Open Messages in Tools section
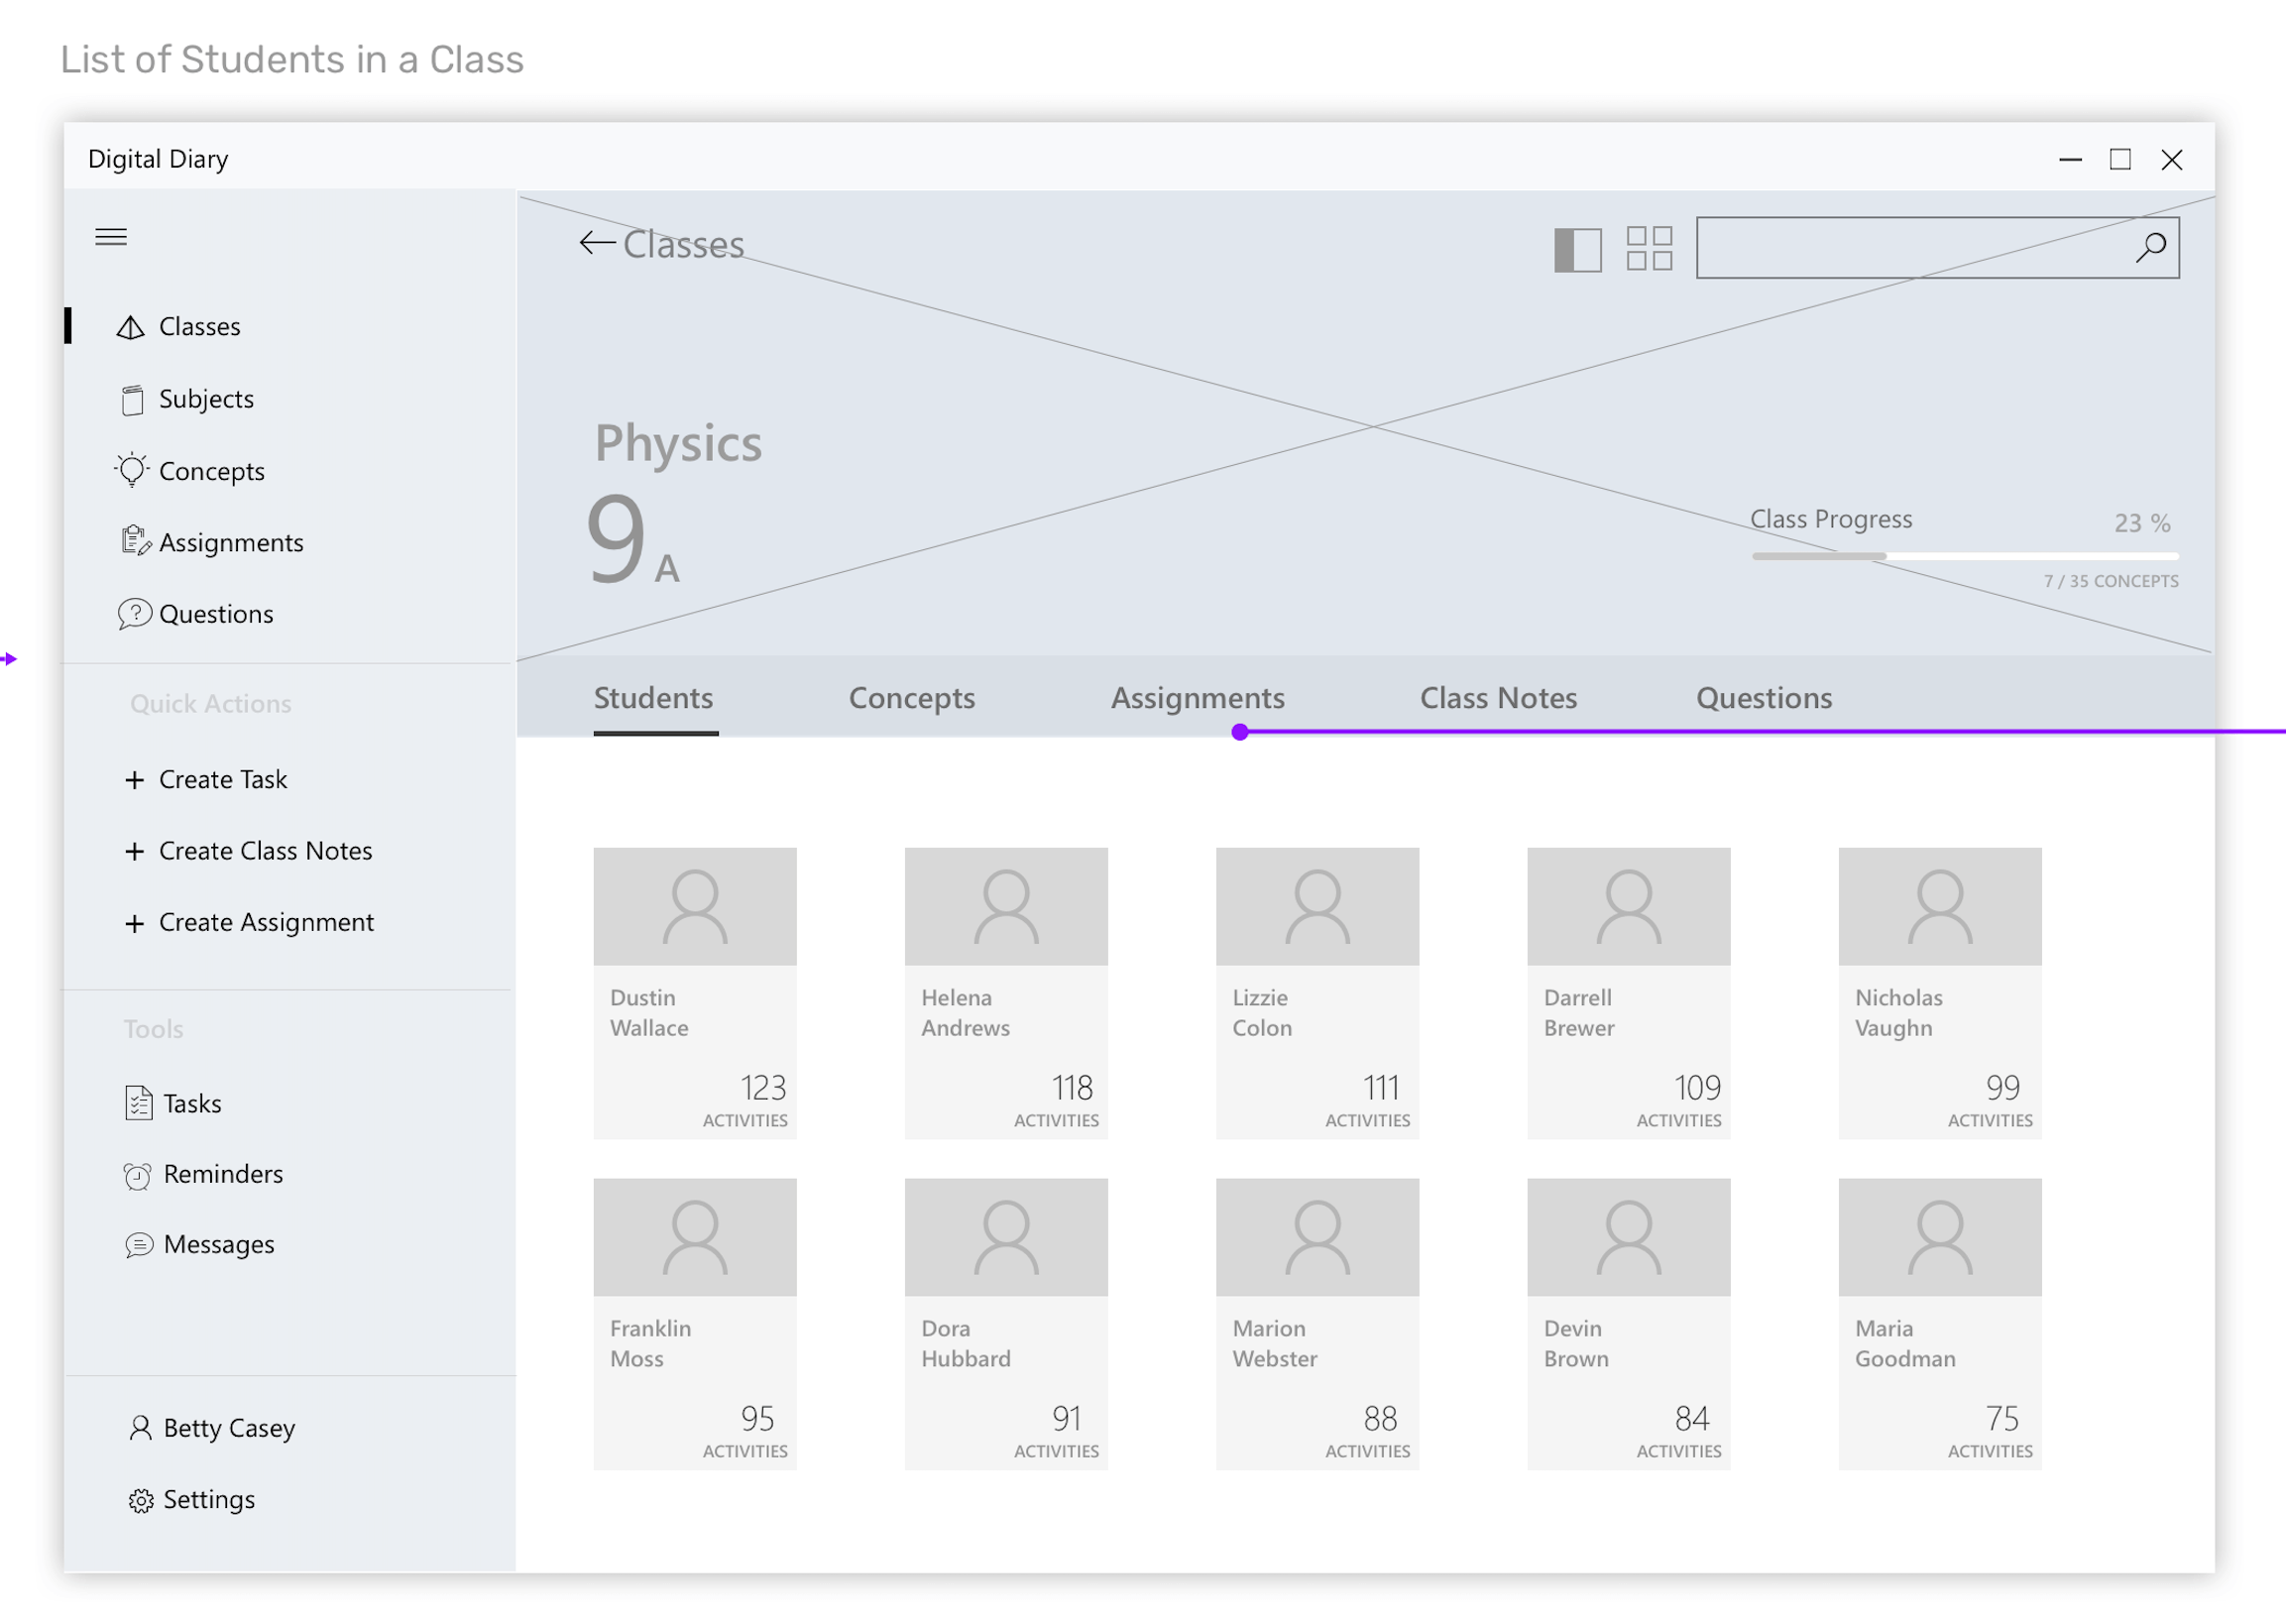The height and width of the screenshot is (1624, 2286). [x=218, y=1244]
